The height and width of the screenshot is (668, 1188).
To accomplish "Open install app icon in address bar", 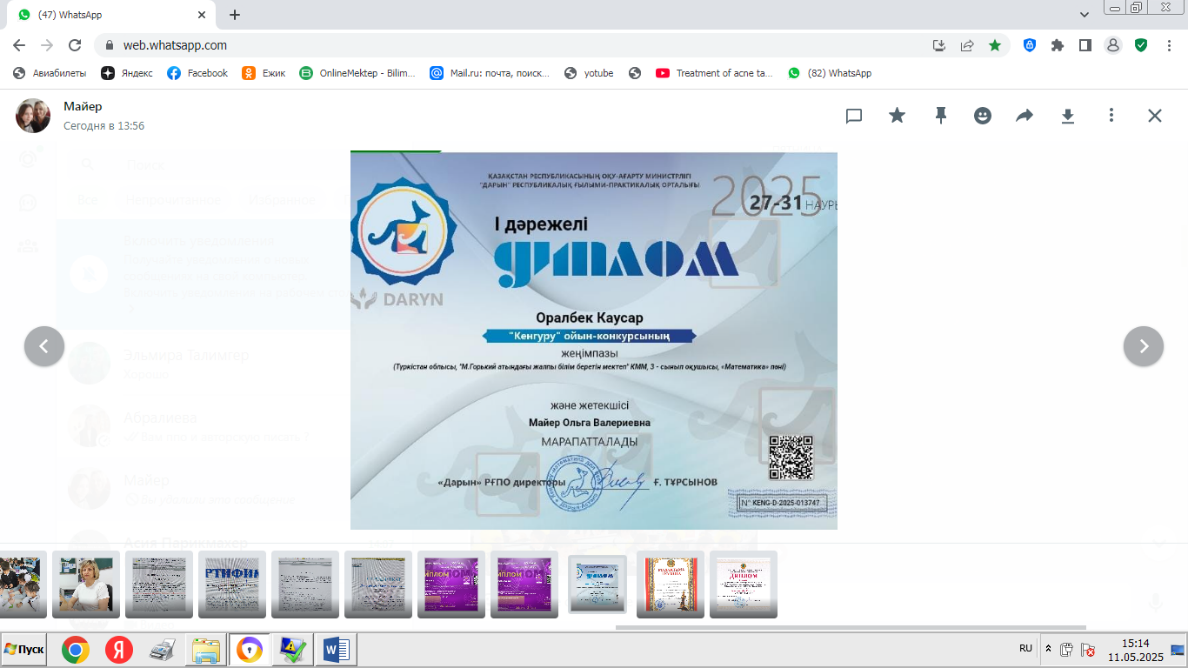I will click(939, 45).
